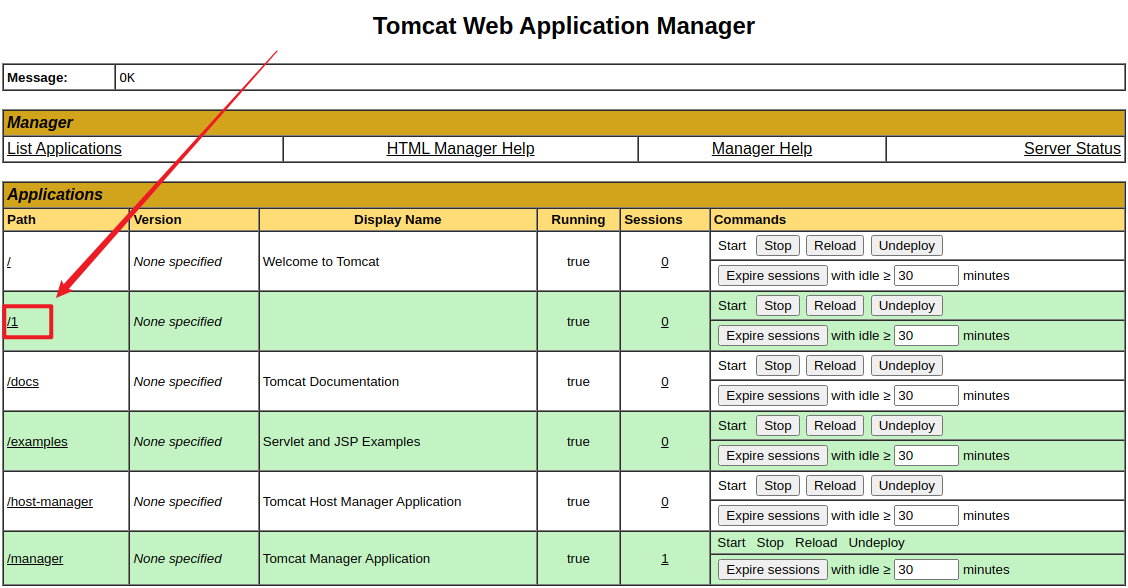Reload the /1 application

coord(834,305)
